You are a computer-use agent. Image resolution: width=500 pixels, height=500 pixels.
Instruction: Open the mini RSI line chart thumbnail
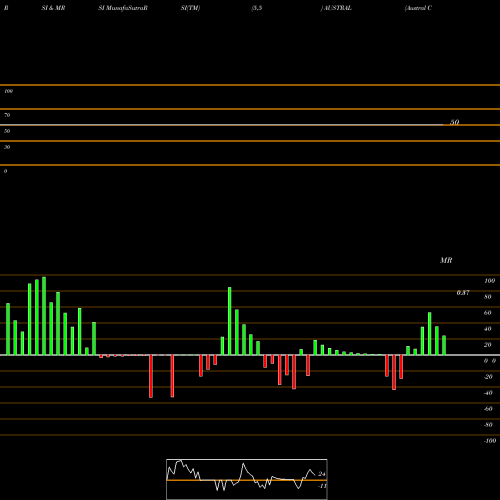coord(247,479)
